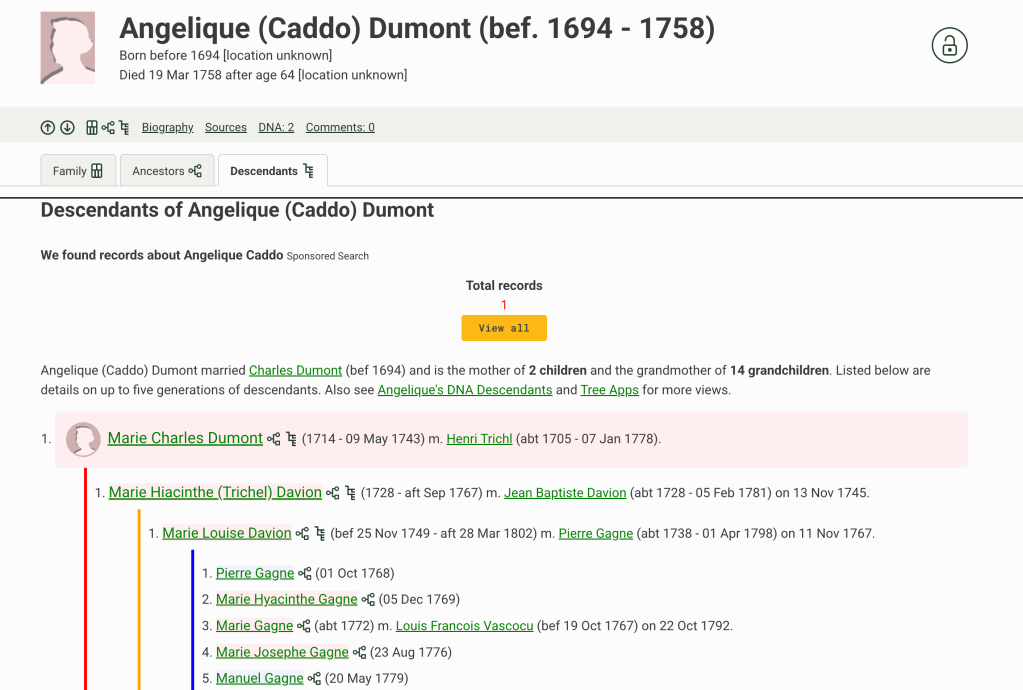Click the down arrow icon in toolbar

[x=67, y=127]
